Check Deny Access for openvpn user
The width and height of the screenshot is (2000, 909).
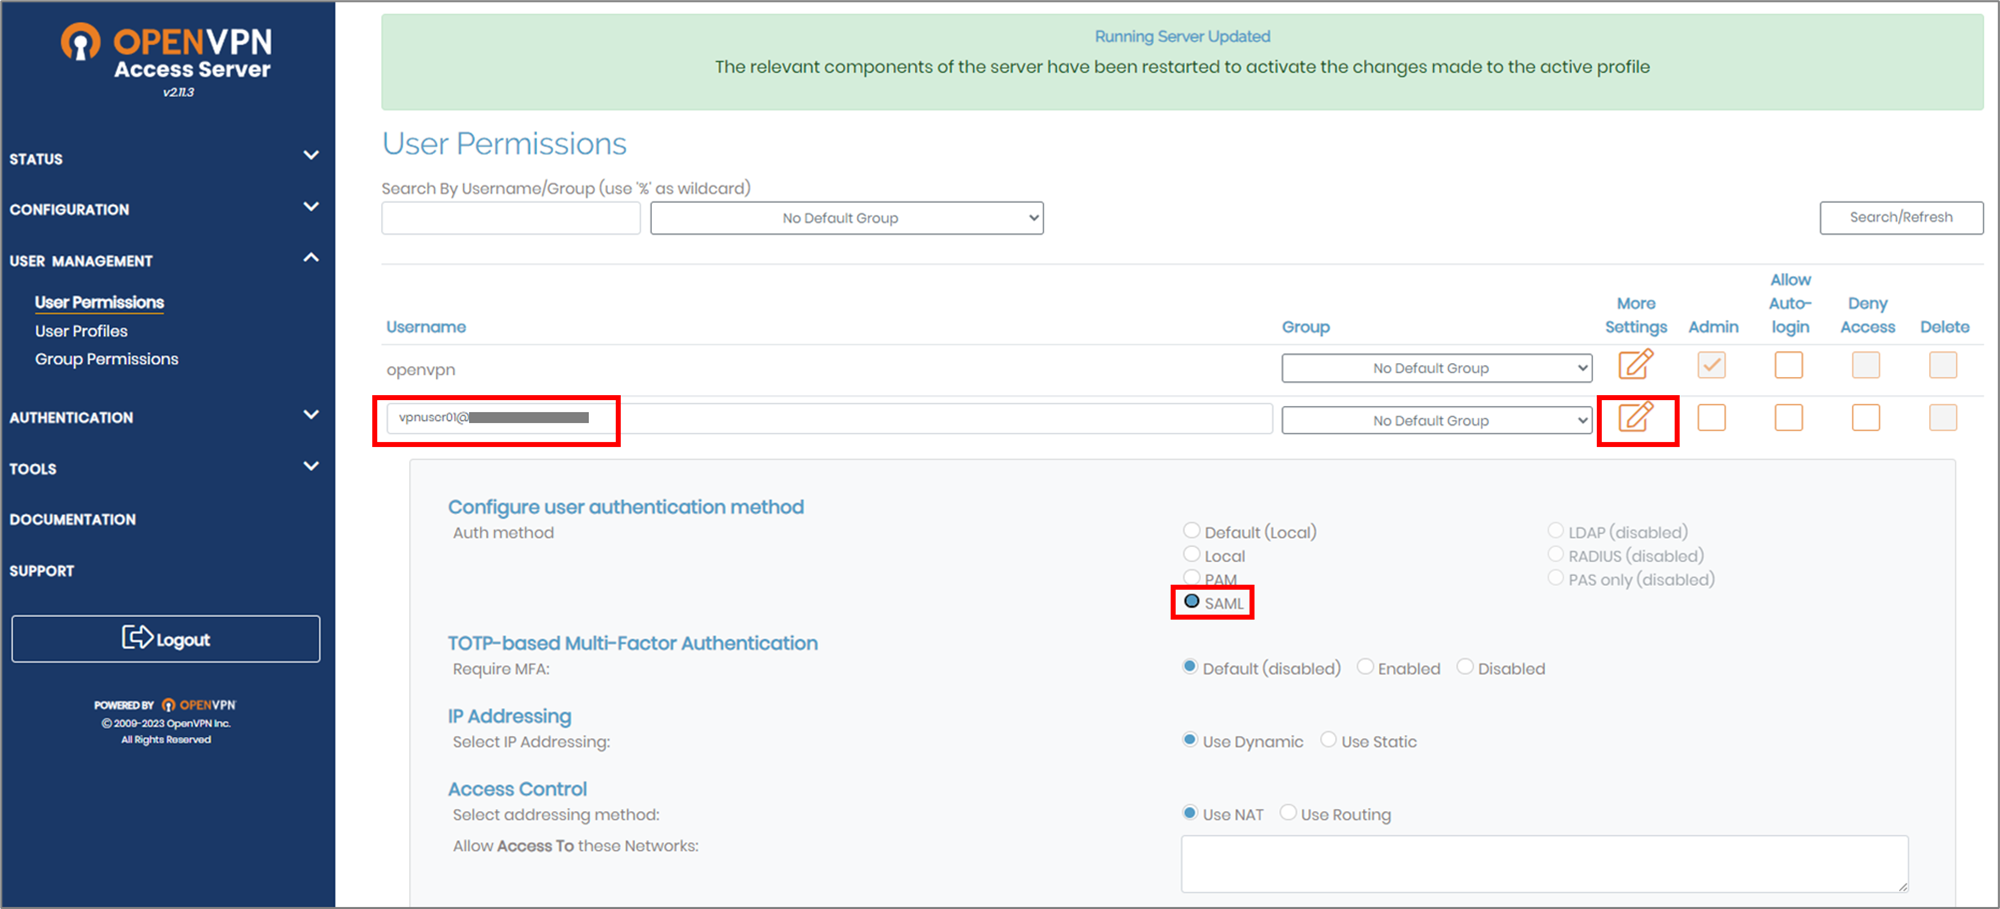[1865, 365]
